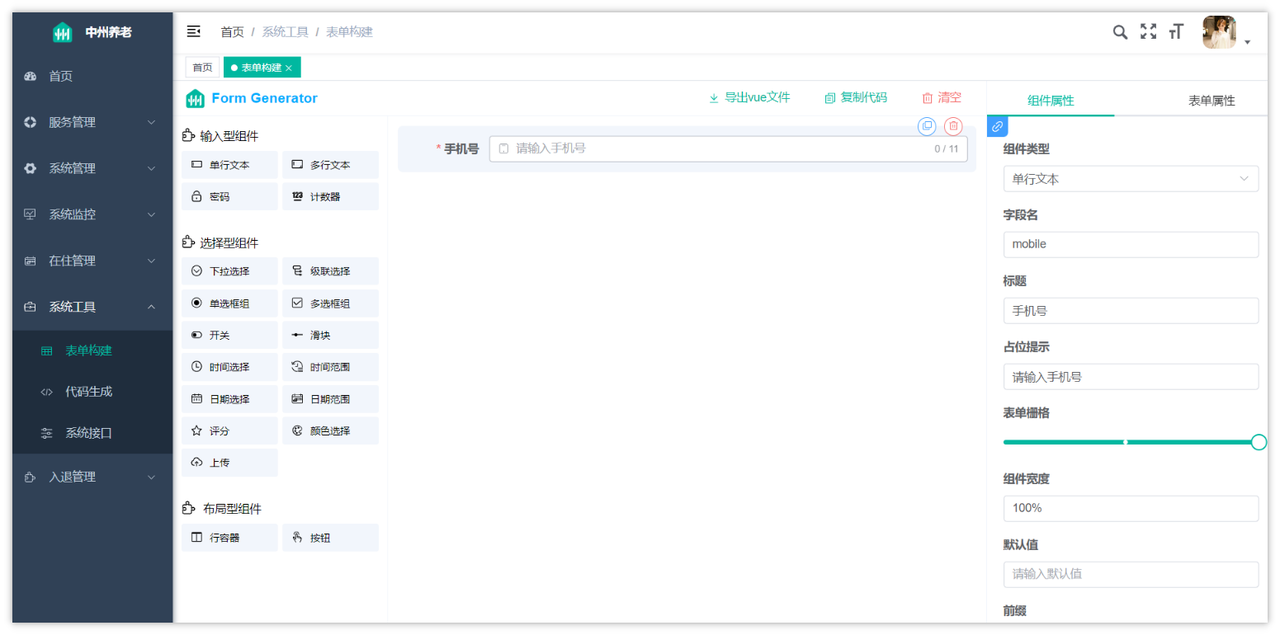Click the Form Generator logo title

pyautogui.click(x=252, y=98)
